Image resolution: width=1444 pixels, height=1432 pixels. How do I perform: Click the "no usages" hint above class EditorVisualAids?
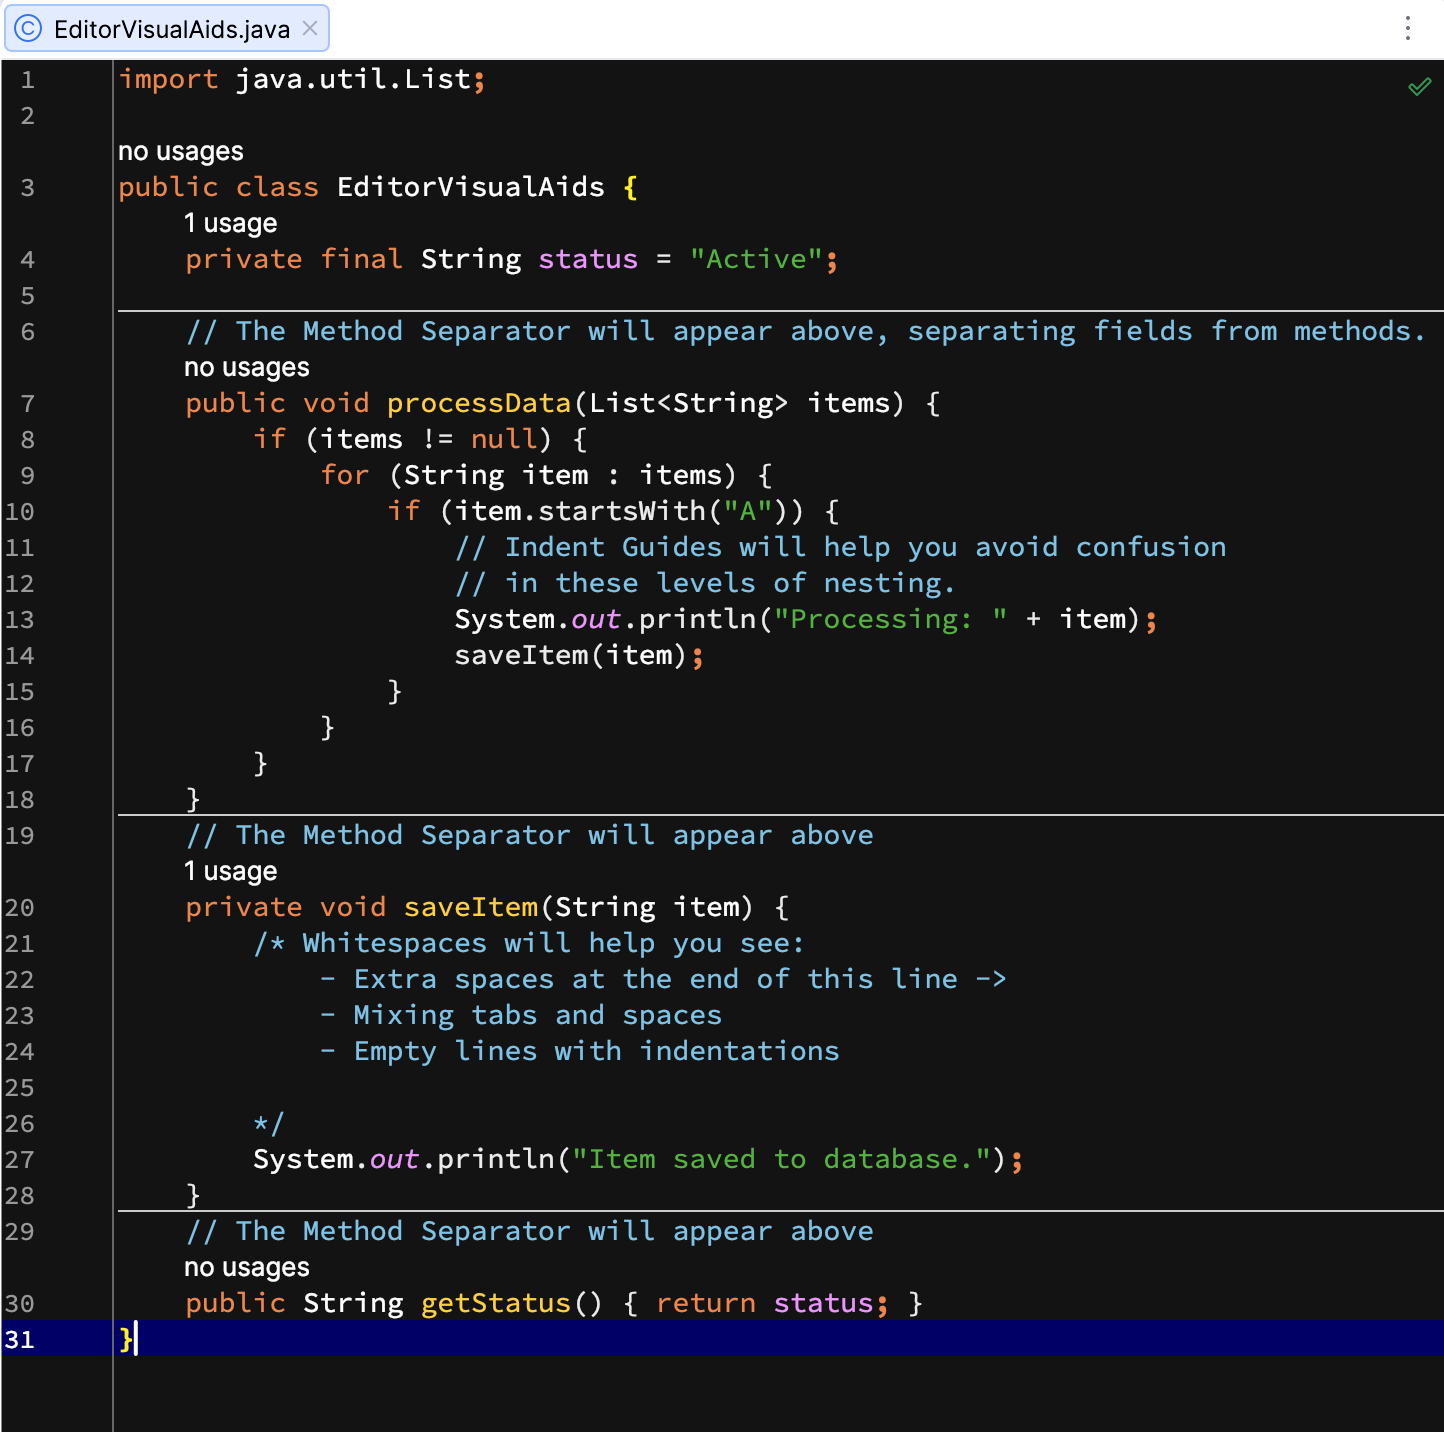(181, 151)
